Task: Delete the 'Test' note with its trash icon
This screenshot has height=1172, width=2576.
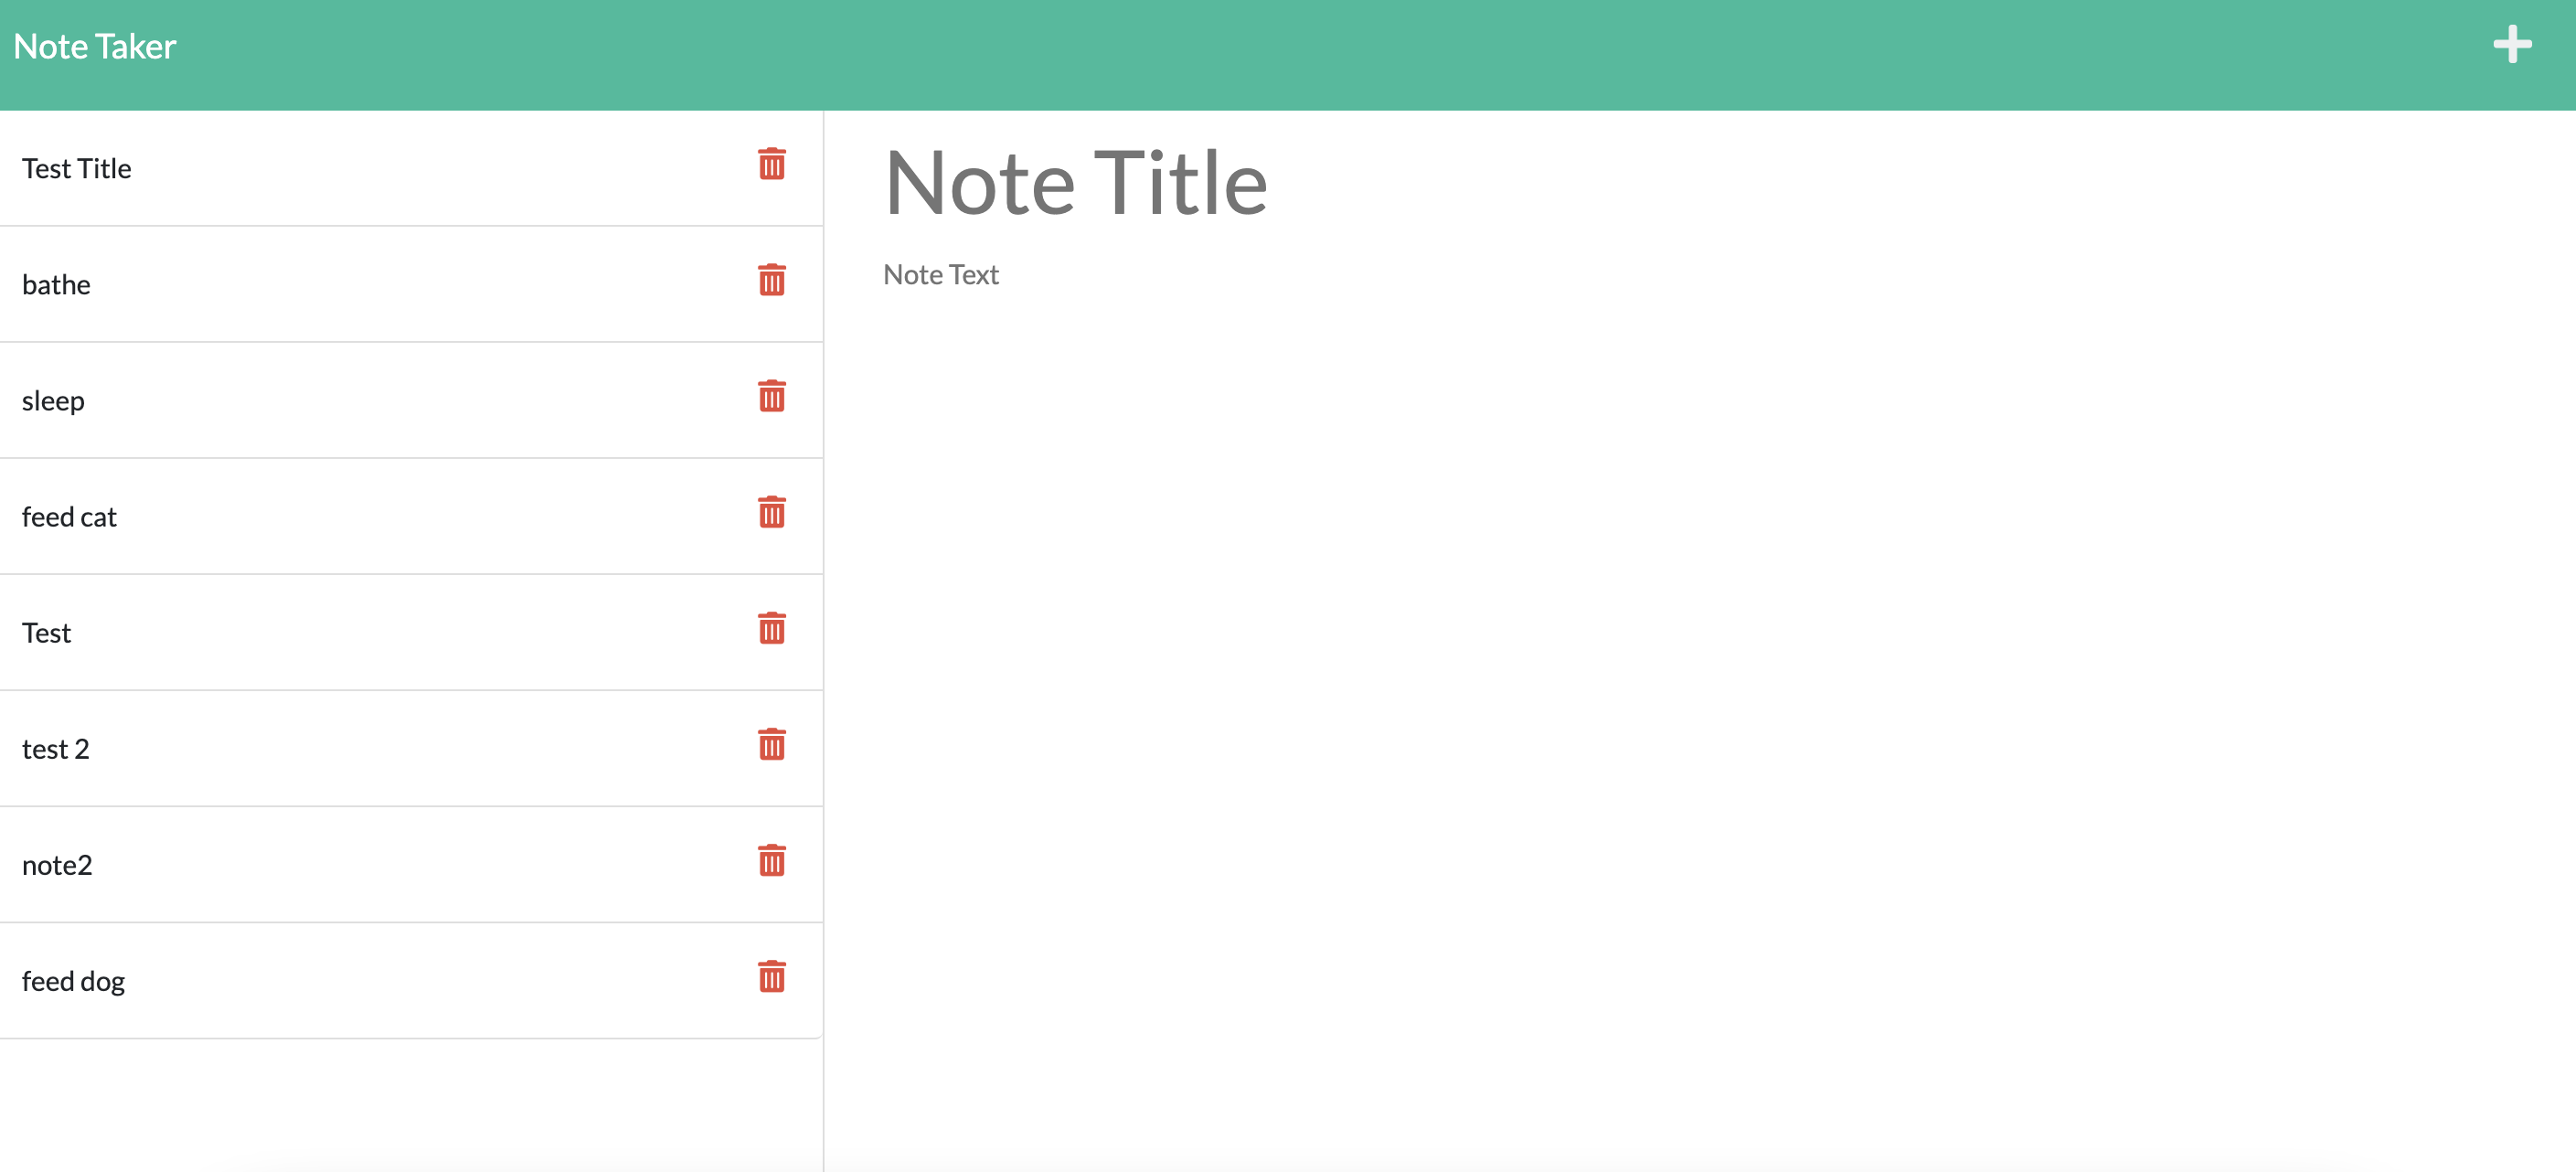Action: tap(772, 629)
